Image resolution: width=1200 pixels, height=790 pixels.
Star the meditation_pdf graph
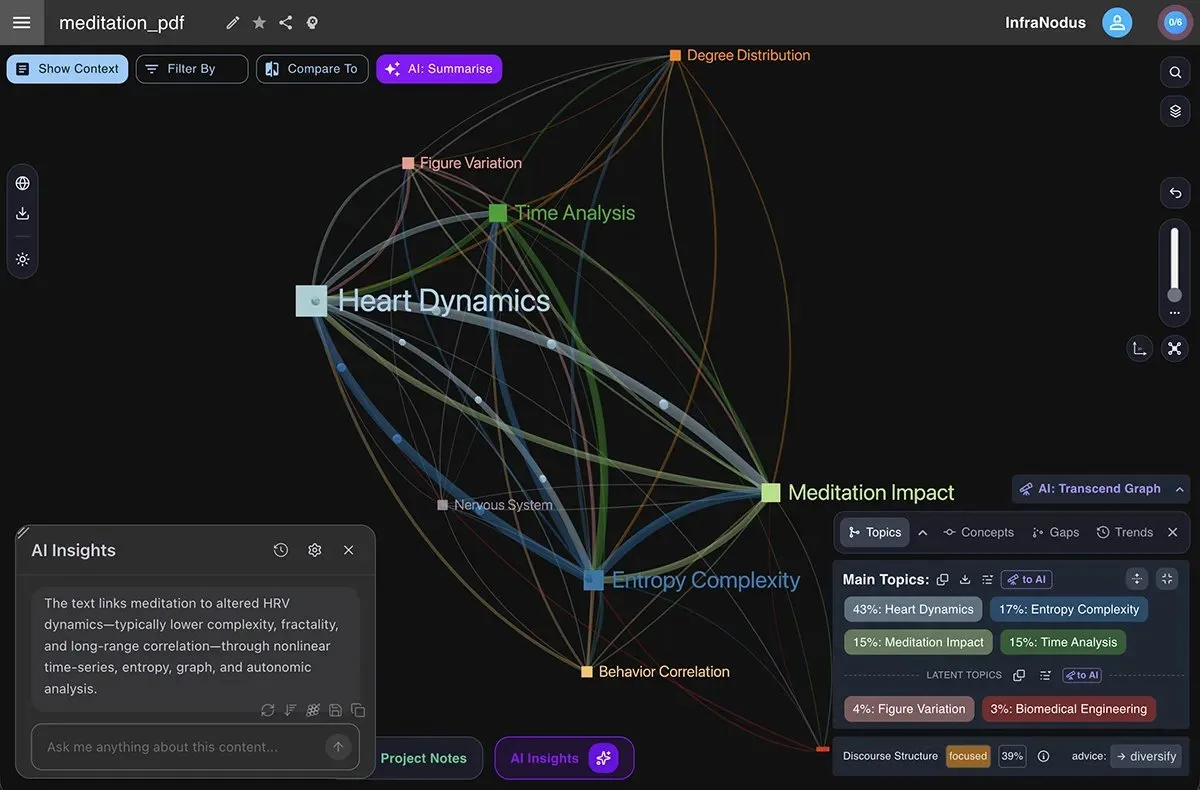[x=259, y=22]
